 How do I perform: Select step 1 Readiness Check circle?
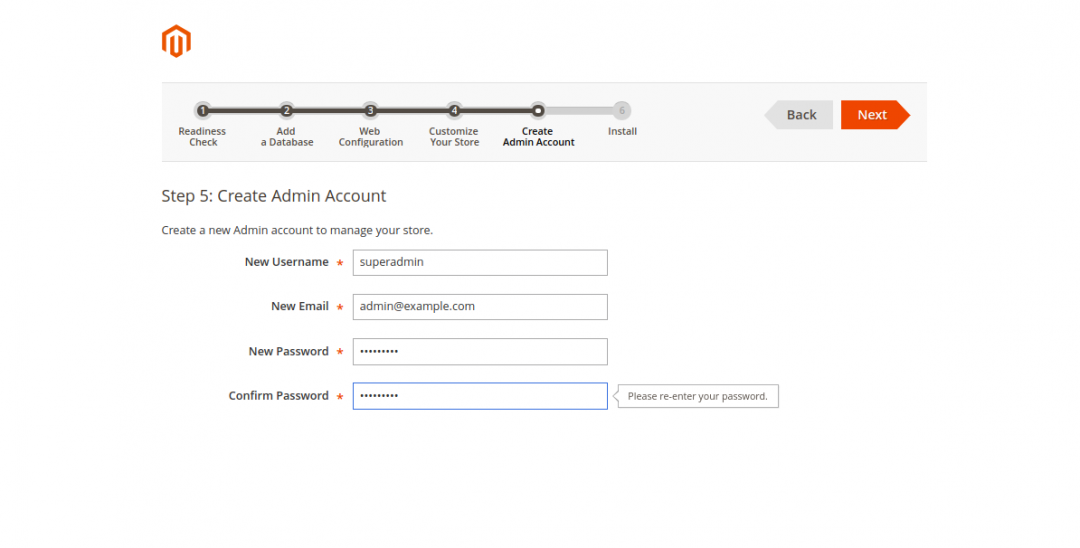(202, 110)
